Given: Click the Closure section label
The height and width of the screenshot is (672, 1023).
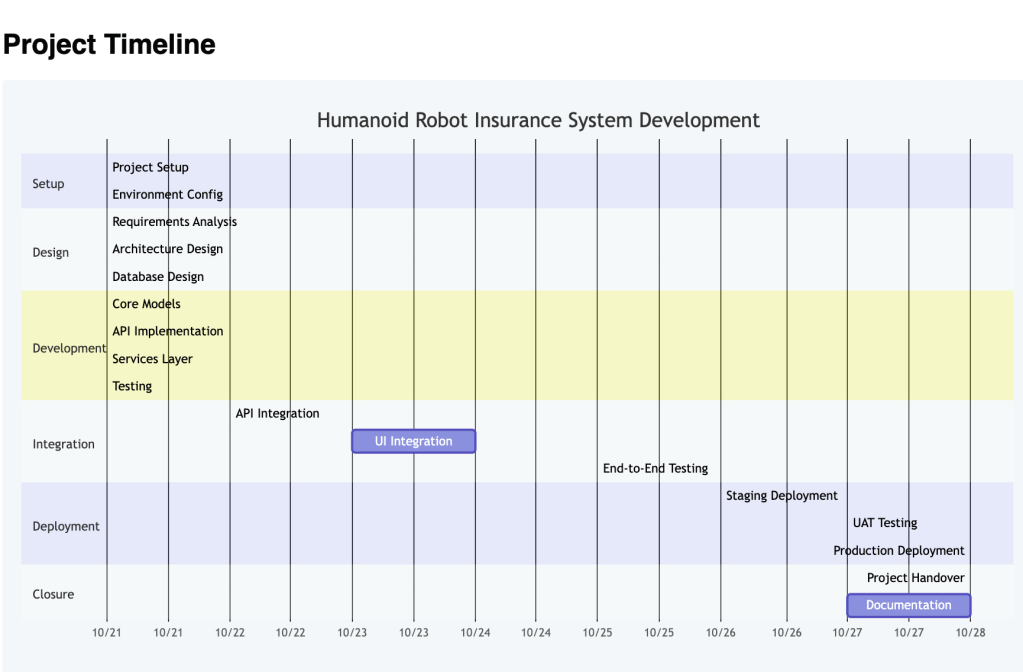Looking at the screenshot, I should coord(53,594).
